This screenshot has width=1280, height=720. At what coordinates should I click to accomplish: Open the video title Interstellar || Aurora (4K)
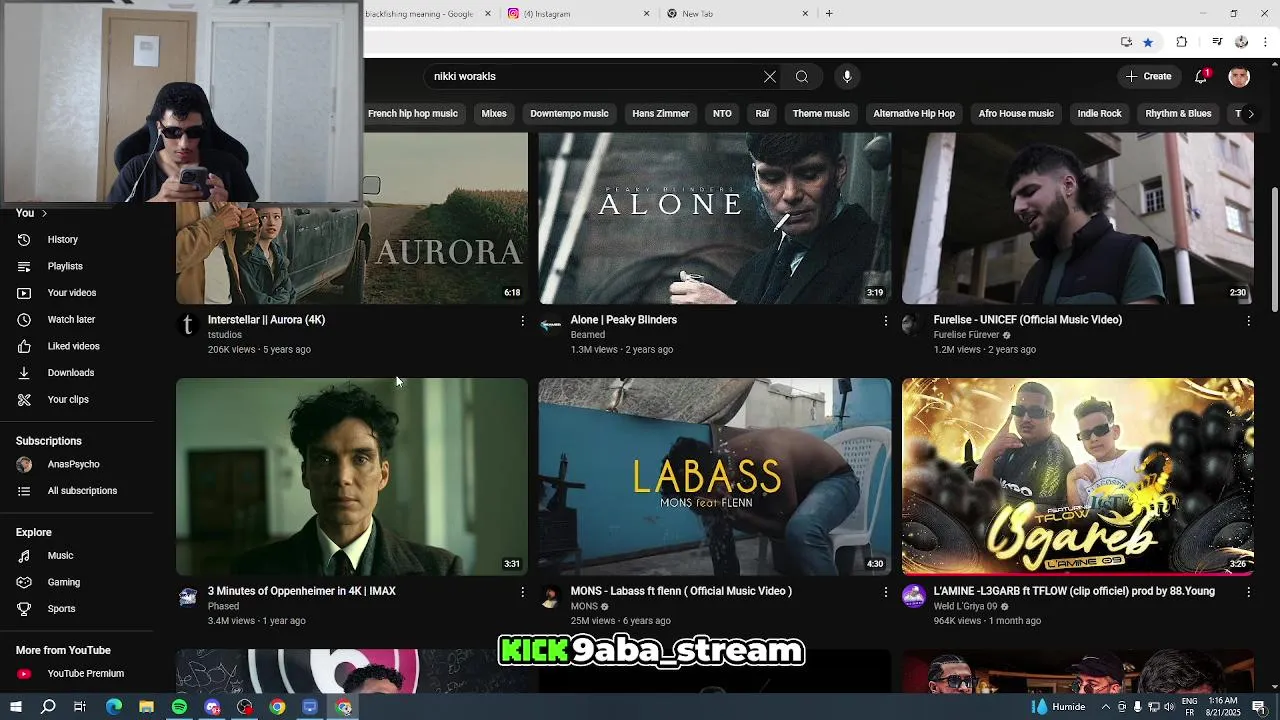(x=266, y=320)
